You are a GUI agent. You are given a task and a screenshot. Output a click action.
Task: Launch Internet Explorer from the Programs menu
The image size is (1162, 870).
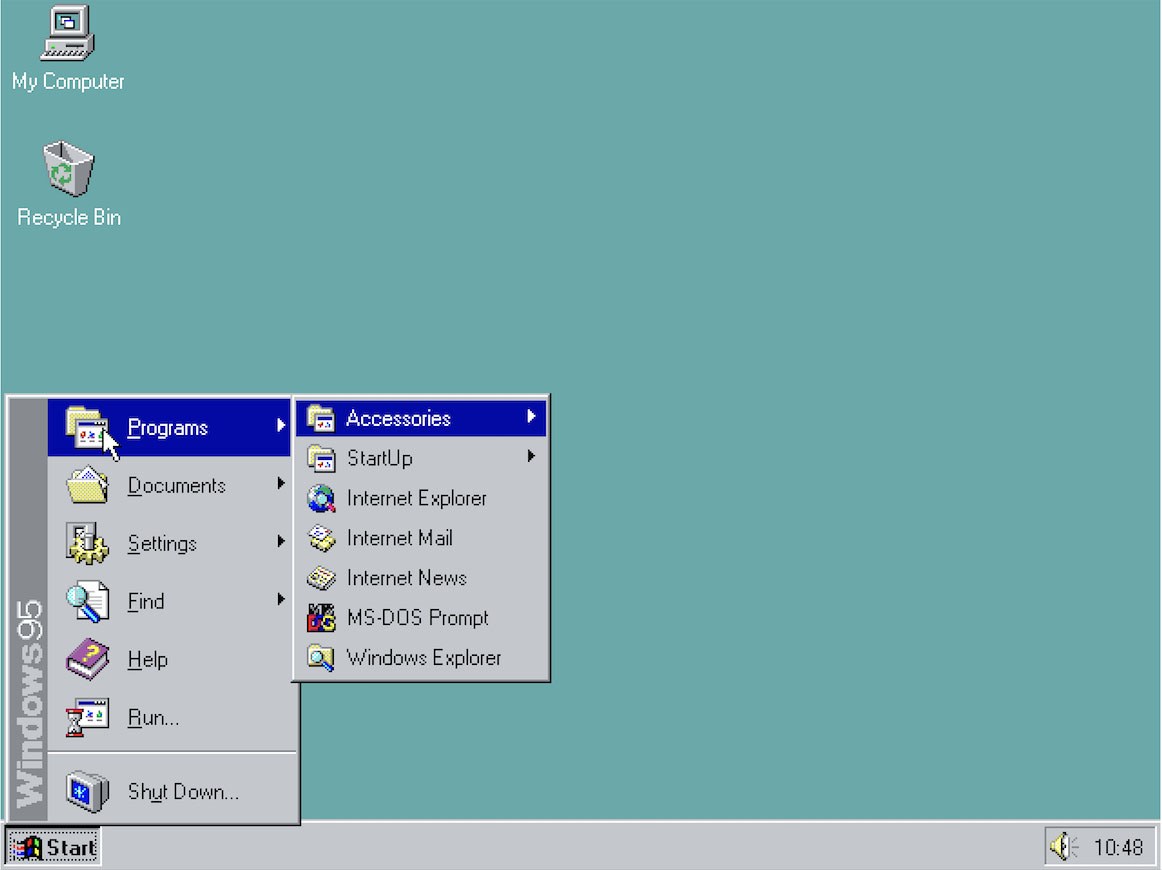click(x=416, y=498)
